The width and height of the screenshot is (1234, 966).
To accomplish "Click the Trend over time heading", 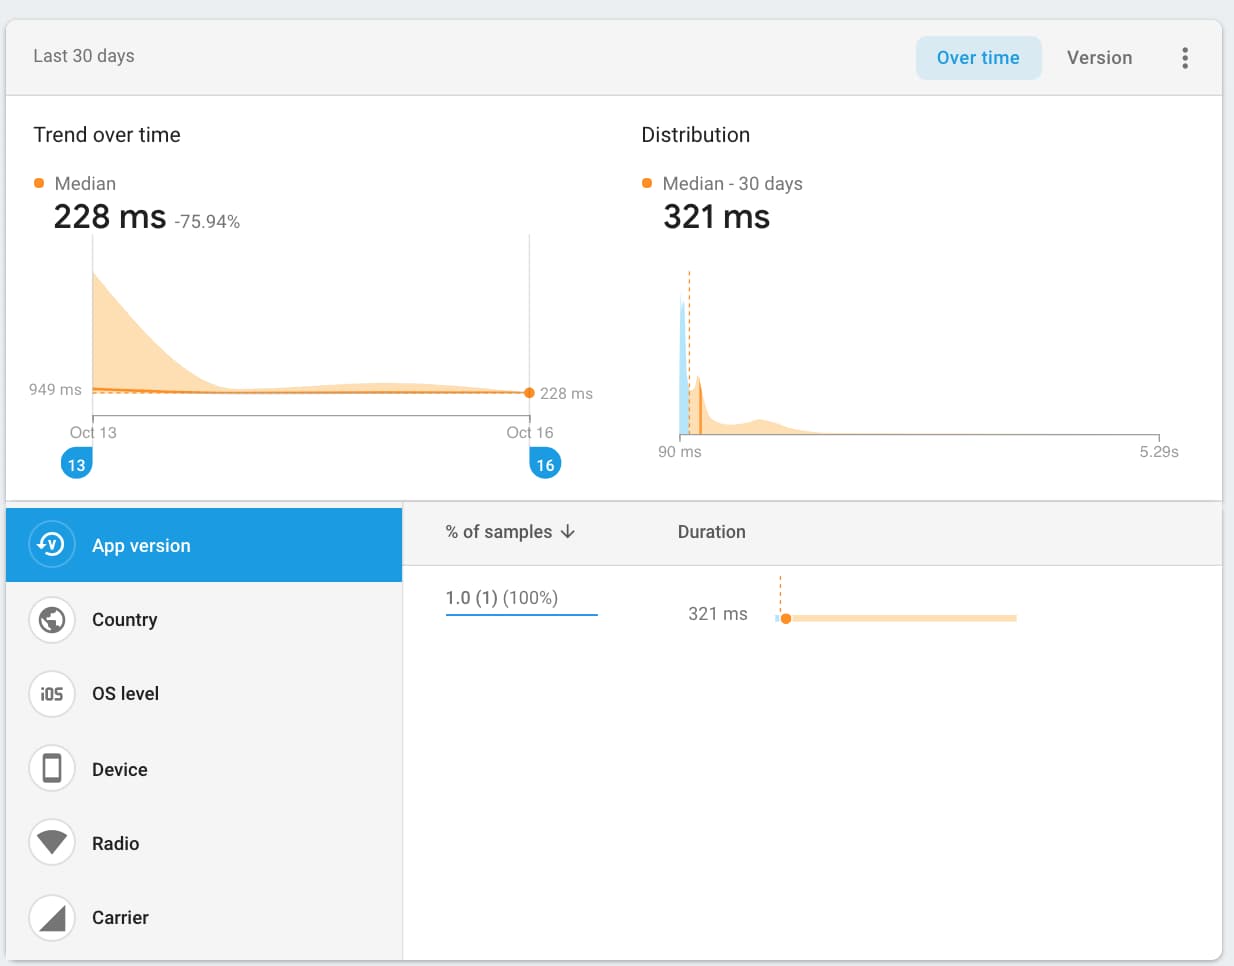I will pyautogui.click(x=107, y=135).
